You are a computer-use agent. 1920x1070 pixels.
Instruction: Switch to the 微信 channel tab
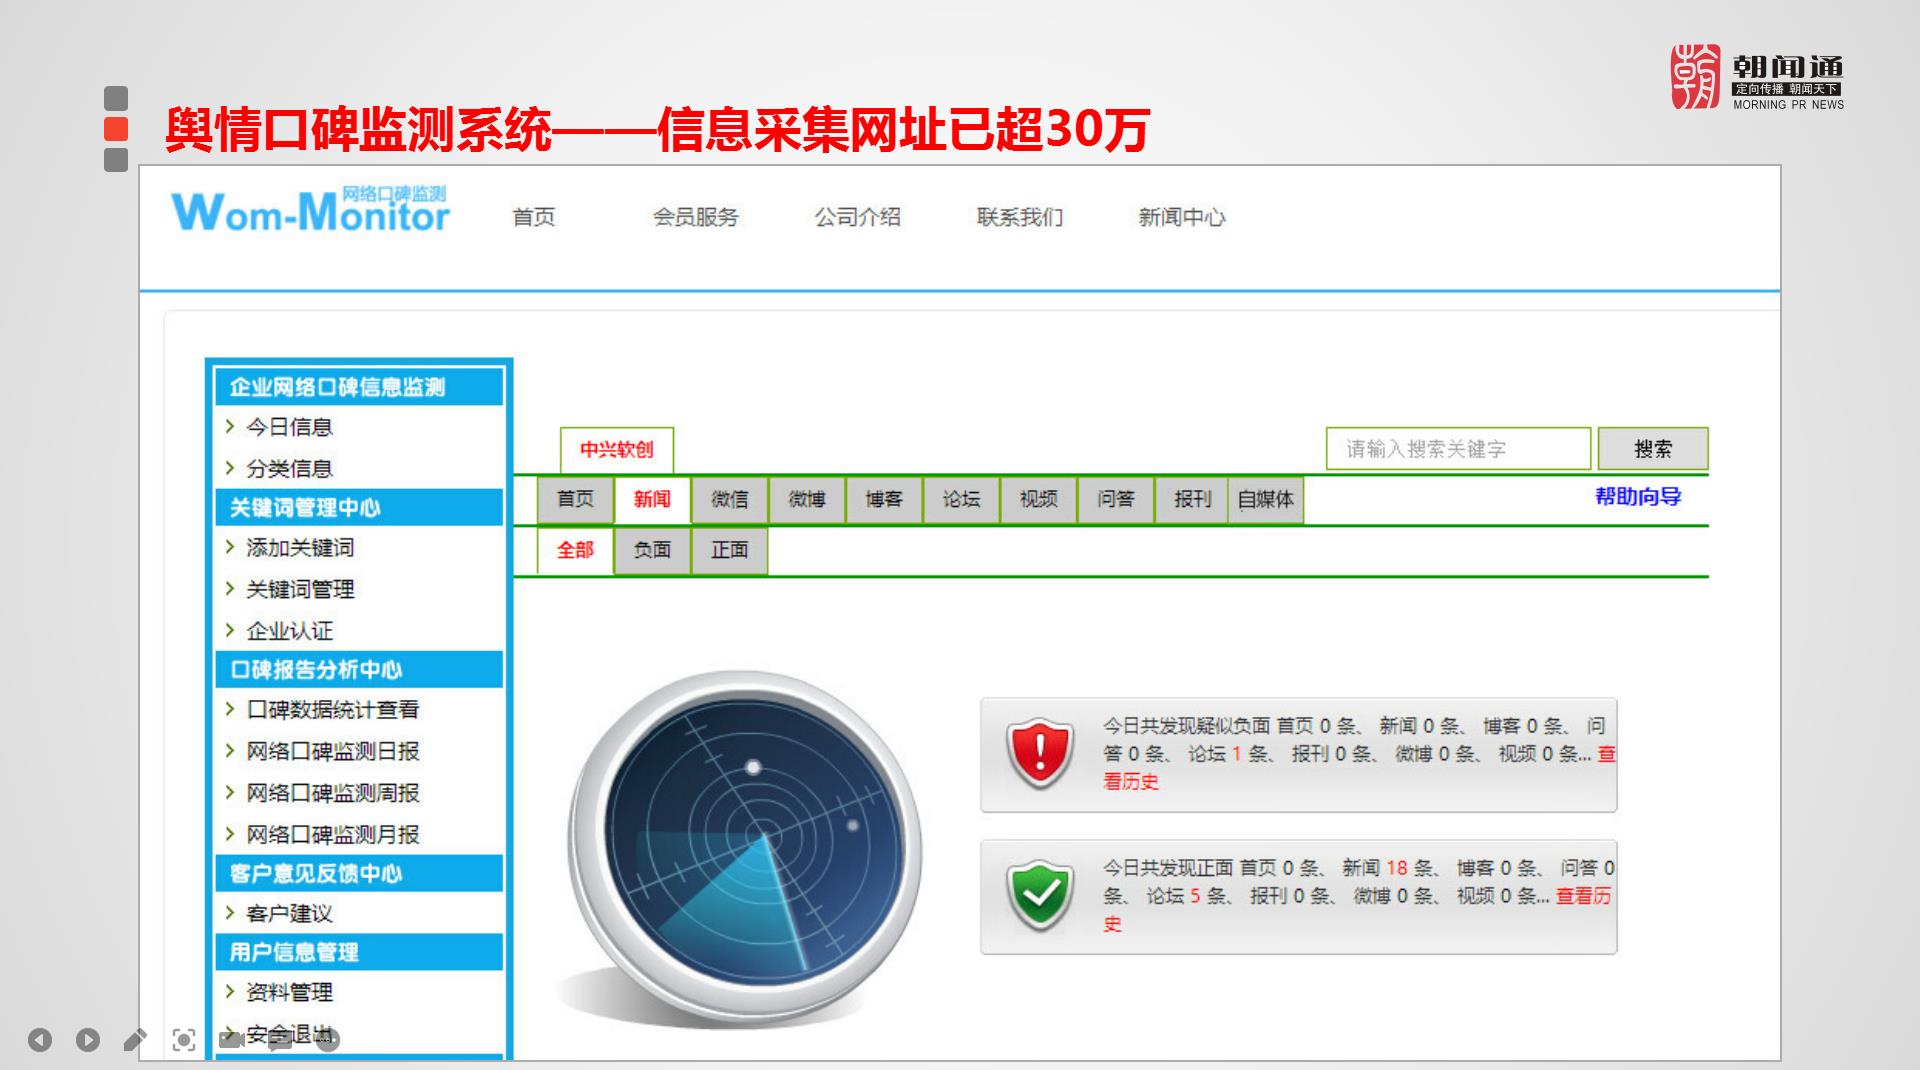pos(729,499)
